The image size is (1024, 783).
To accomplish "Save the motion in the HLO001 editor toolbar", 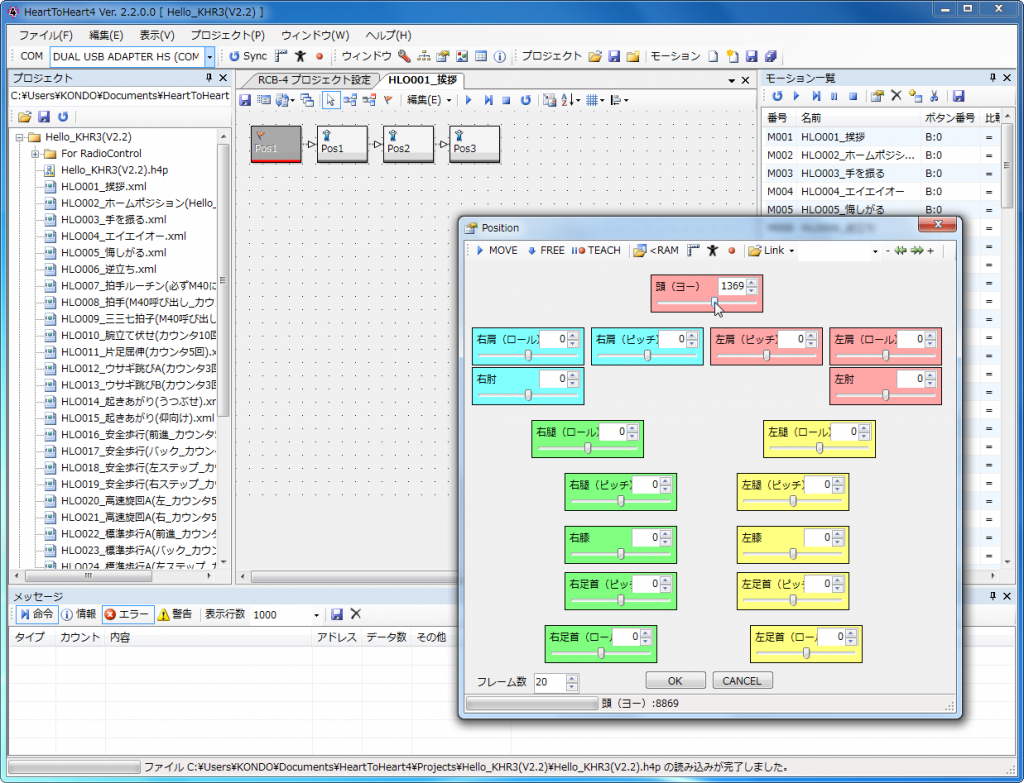I will point(245,100).
